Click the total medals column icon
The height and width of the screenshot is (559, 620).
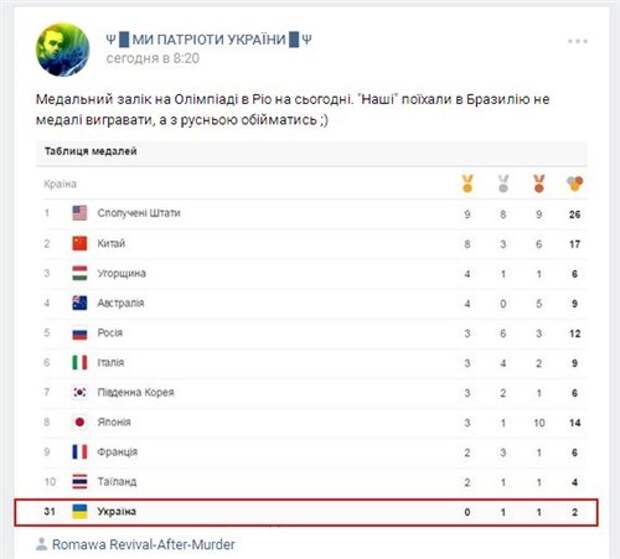click(x=575, y=183)
